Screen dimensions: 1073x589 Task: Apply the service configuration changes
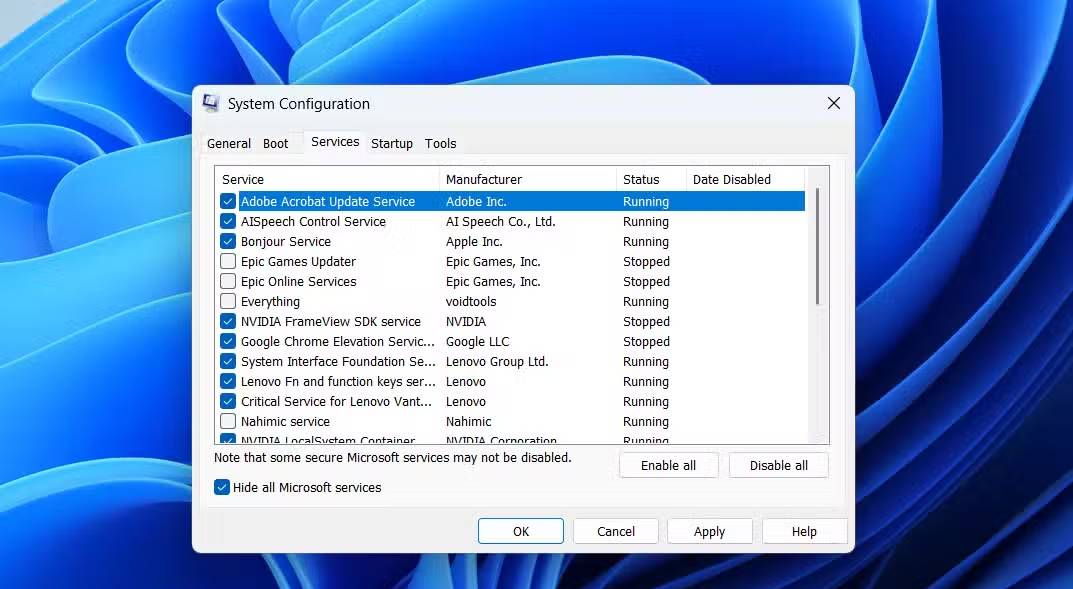click(x=710, y=531)
